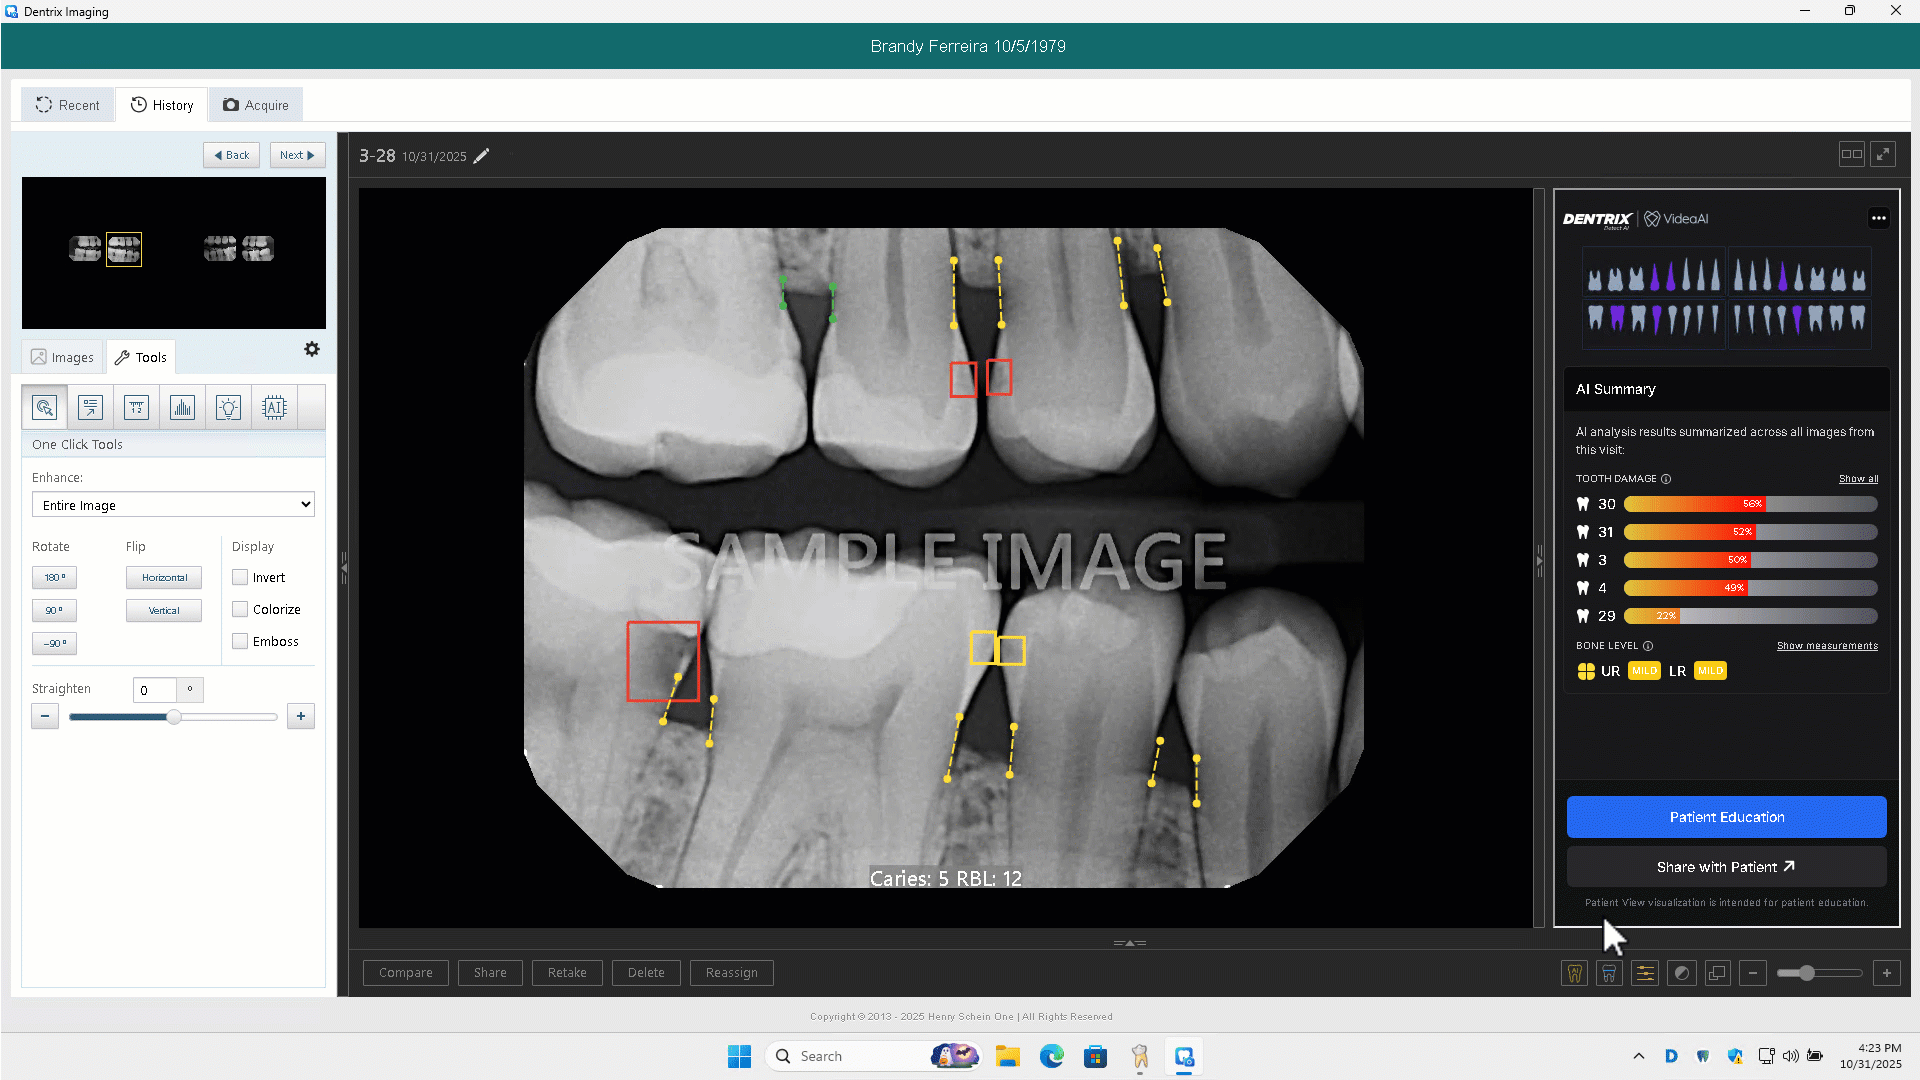1920x1080 pixels.
Task: Select the annotation tool icon
Action: (91, 408)
